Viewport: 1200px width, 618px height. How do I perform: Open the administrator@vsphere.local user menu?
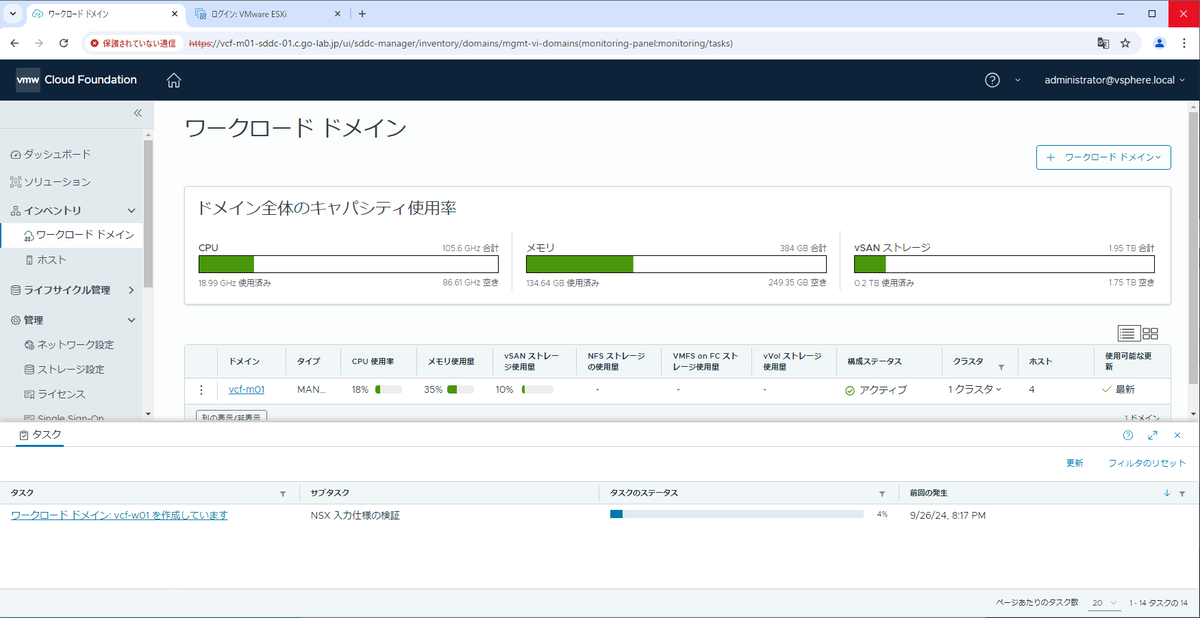(1114, 80)
